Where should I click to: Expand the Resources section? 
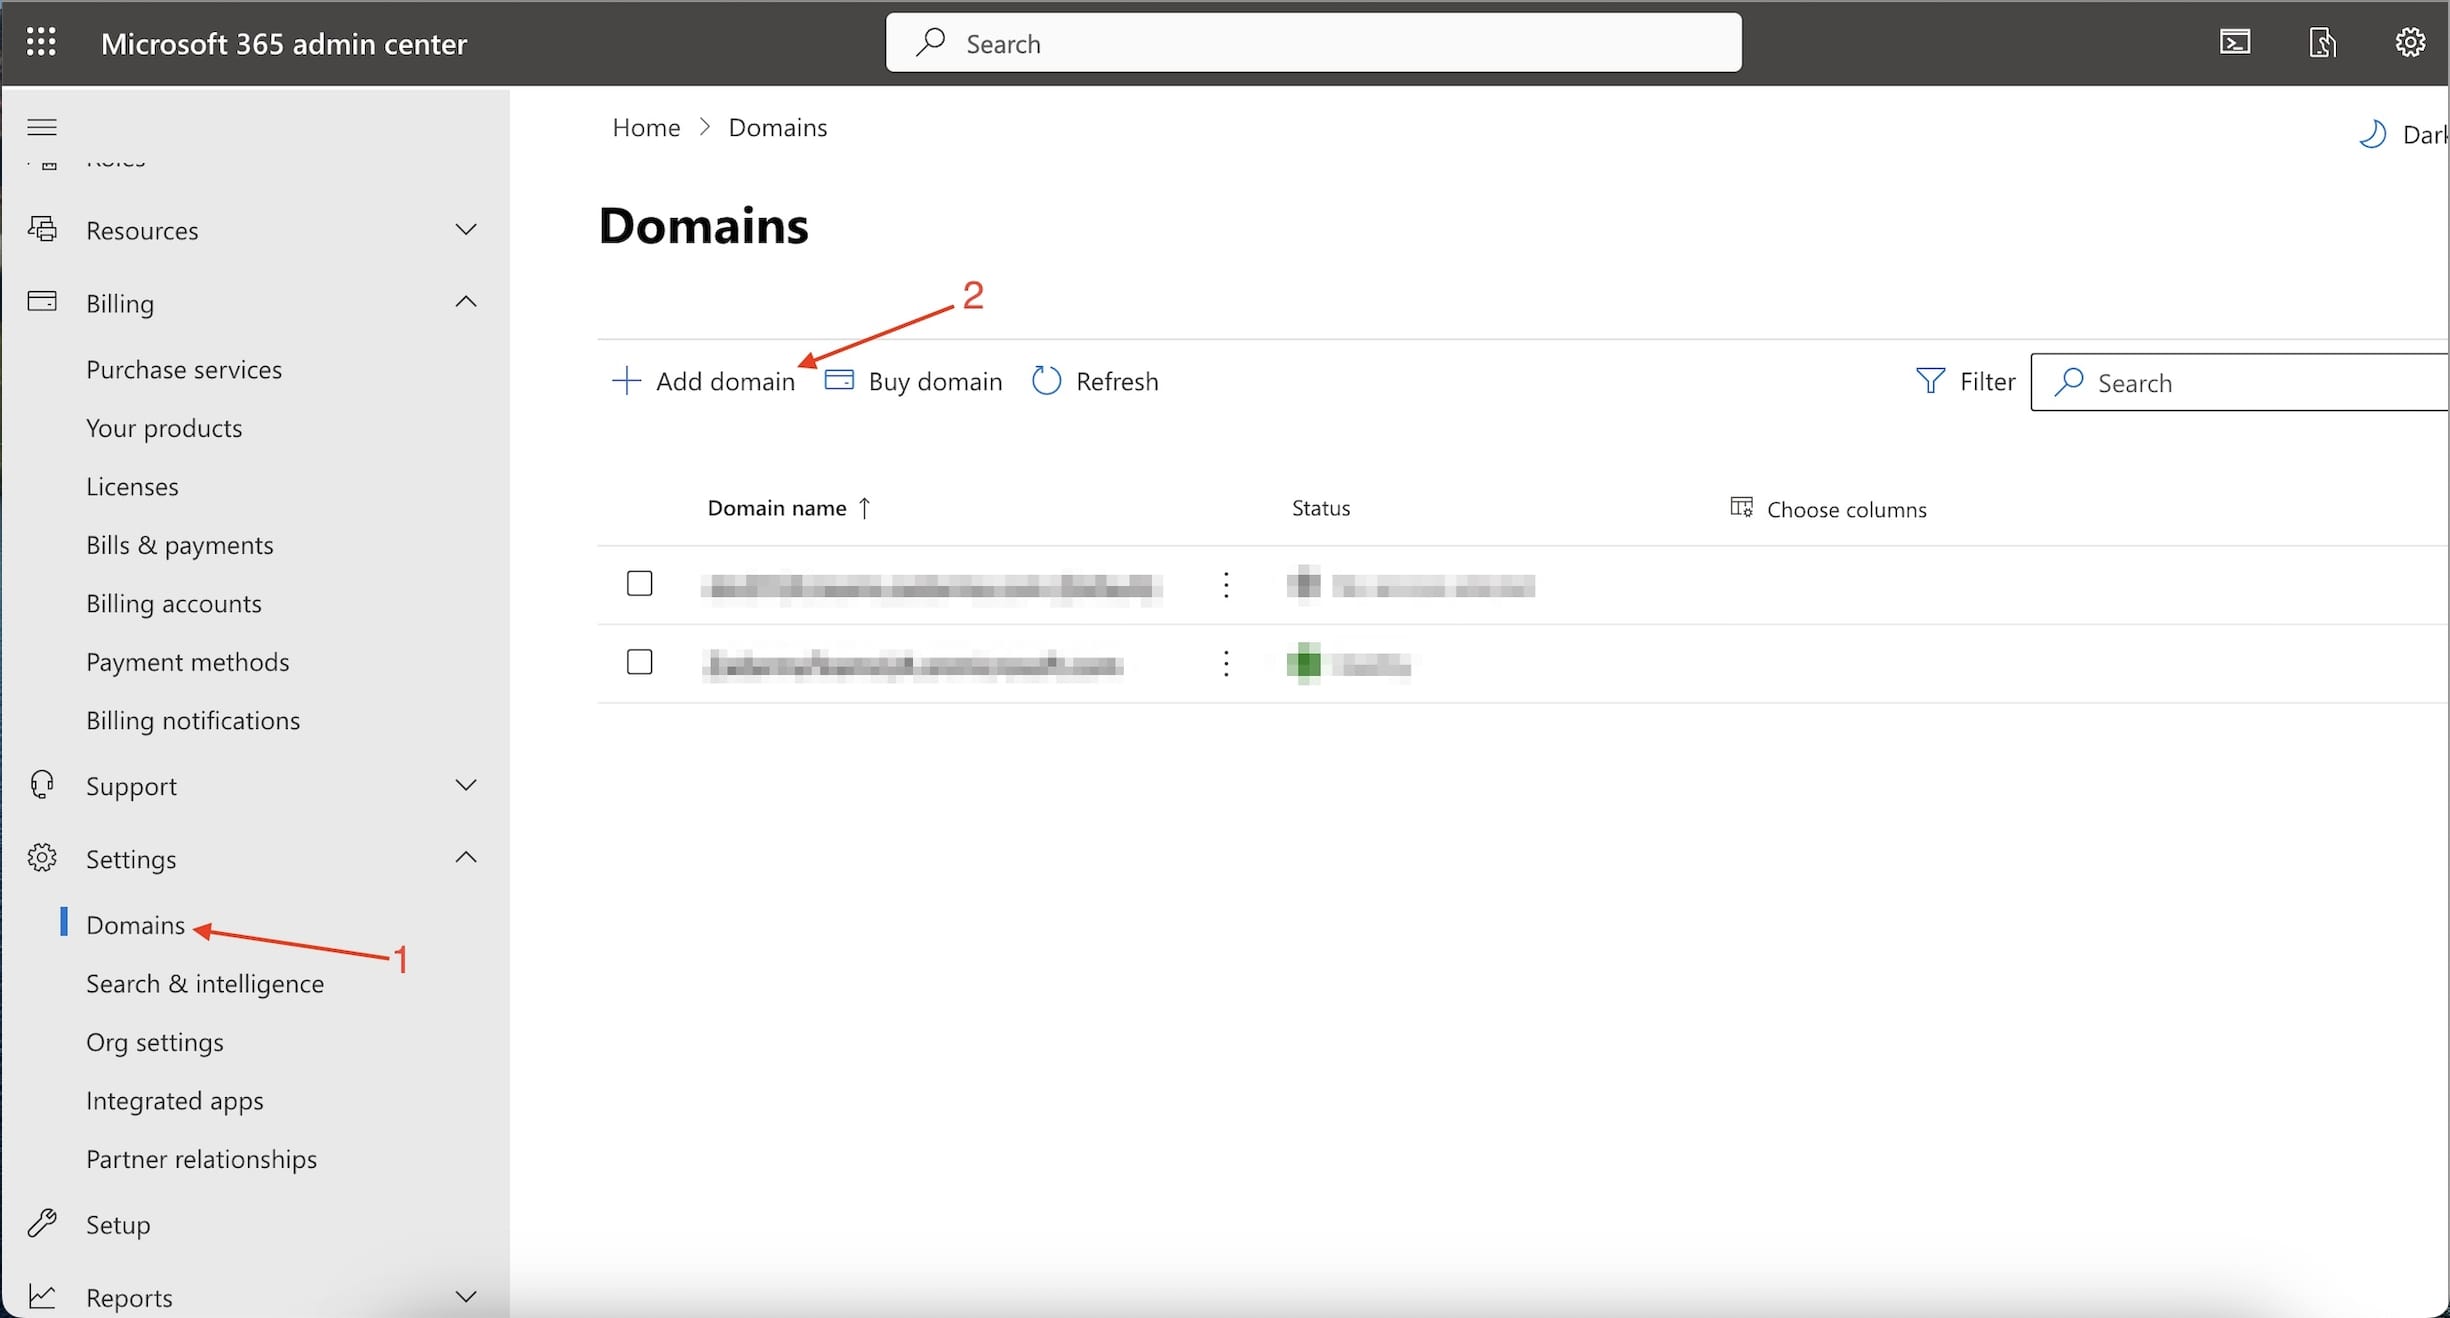tap(466, 230)
